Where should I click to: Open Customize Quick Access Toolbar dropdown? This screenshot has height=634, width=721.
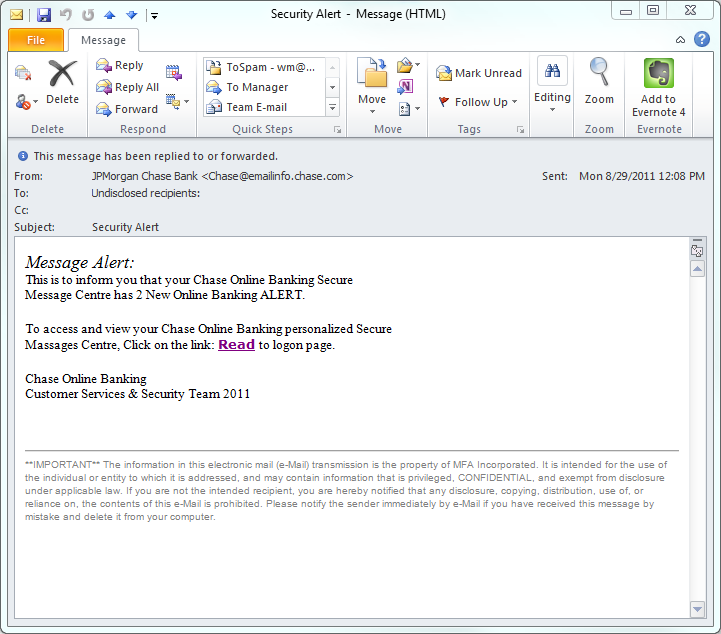click(154, 16)
